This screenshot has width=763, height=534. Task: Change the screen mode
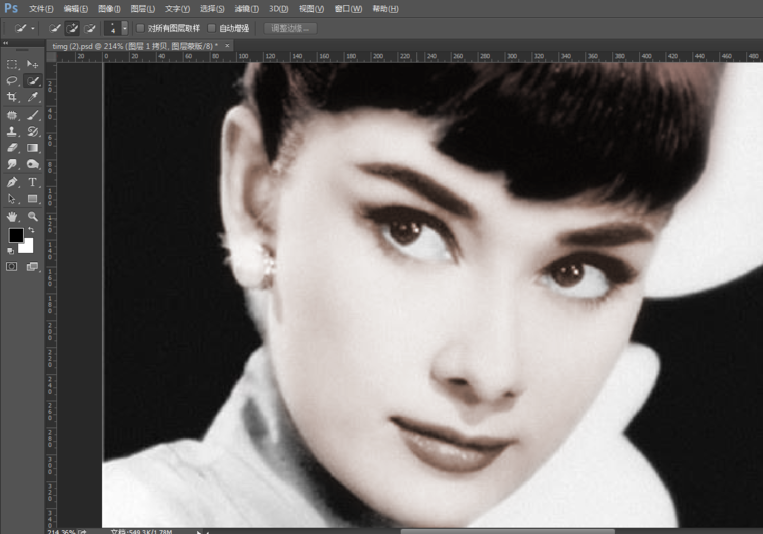coord(33,266)
